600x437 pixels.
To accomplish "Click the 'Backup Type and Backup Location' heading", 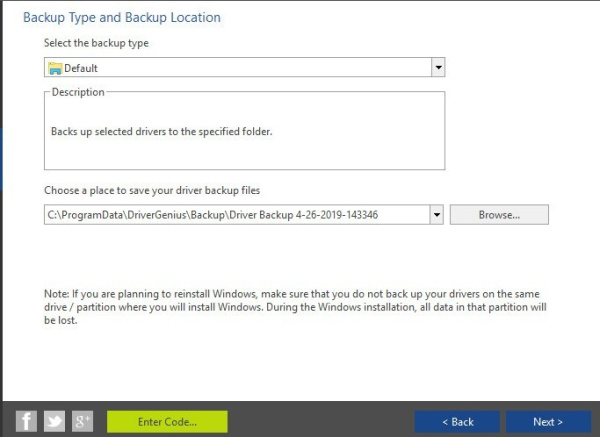I will pyautogui.click(x=121, y=17).
